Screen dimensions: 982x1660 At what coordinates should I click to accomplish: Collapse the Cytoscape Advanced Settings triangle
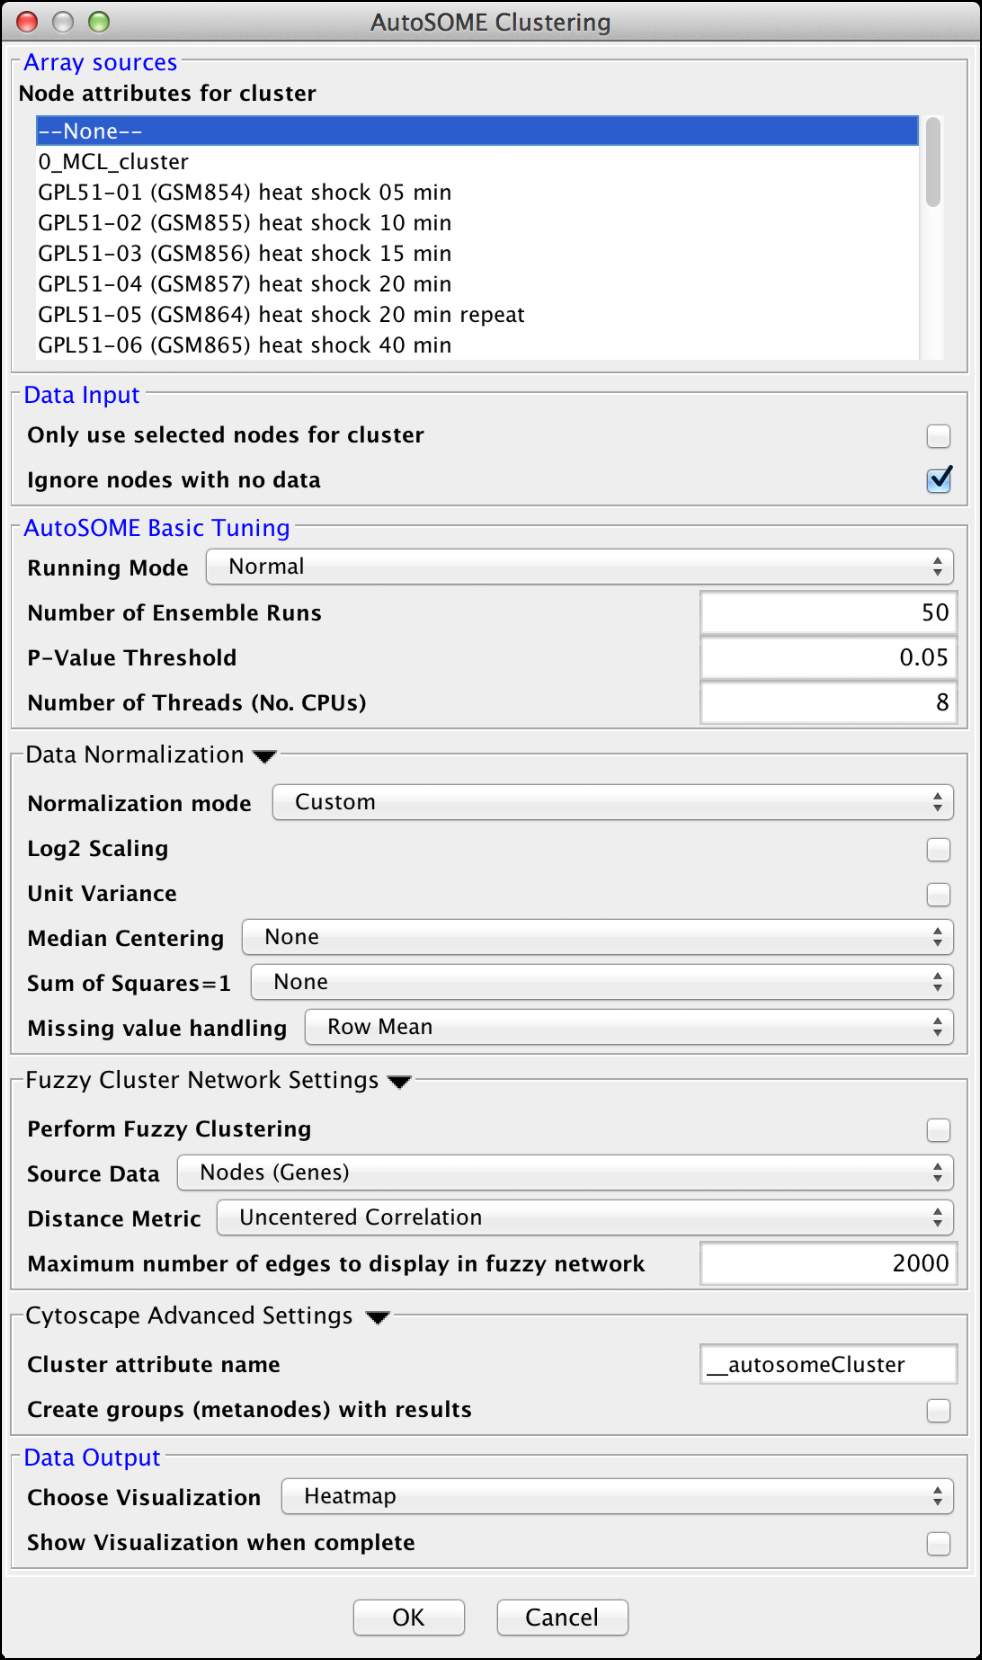click(x=377, y=1318)
